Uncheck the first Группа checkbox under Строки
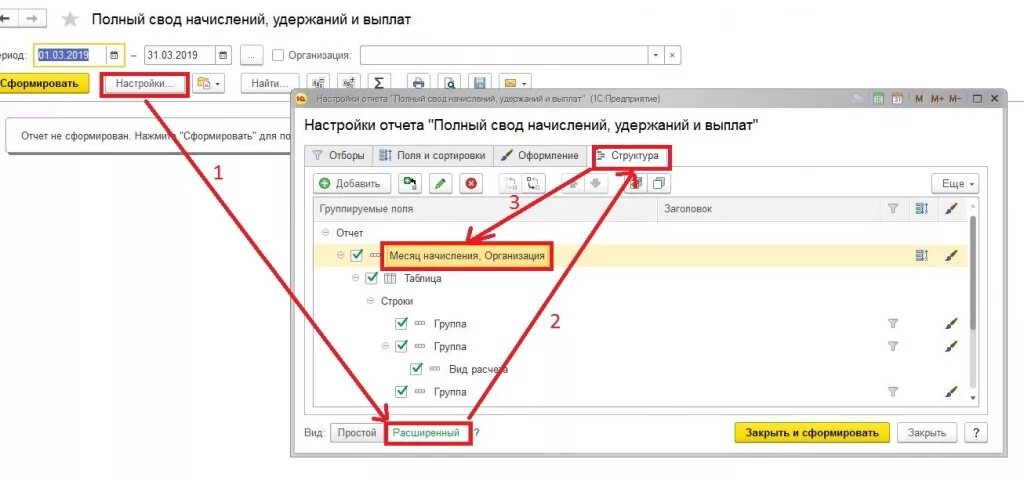1024x477 pixels. (402, 323)
